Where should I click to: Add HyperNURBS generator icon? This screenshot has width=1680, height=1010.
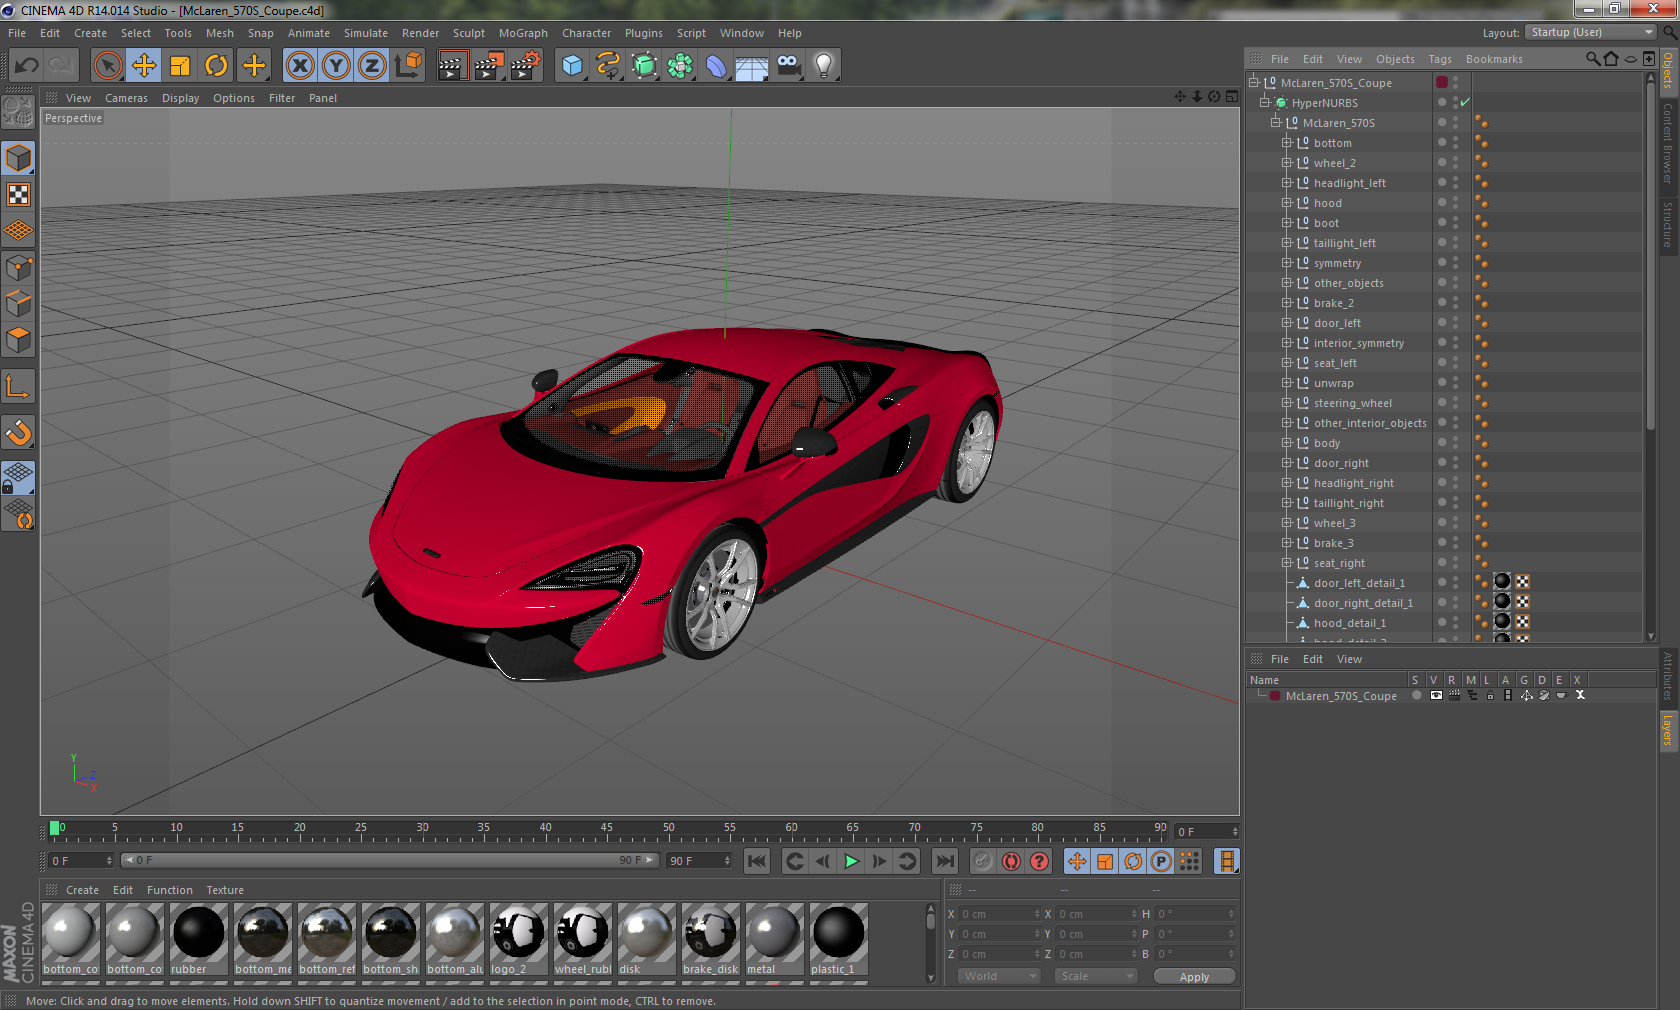(x=644, y=66)
